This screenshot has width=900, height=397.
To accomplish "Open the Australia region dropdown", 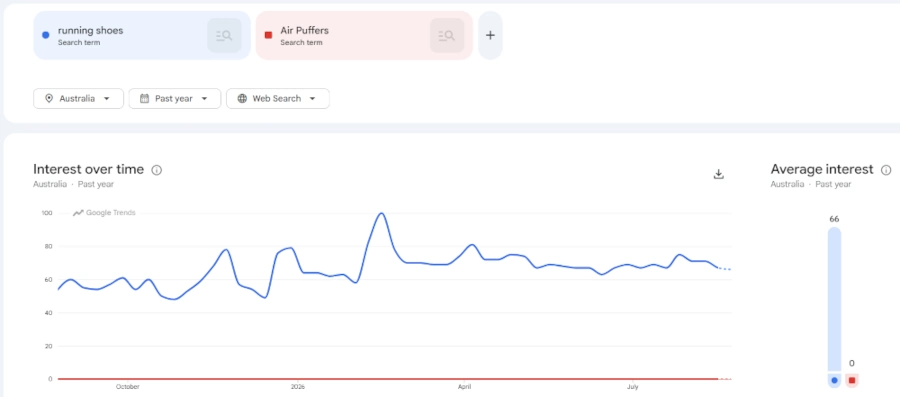I will point(79,99).
